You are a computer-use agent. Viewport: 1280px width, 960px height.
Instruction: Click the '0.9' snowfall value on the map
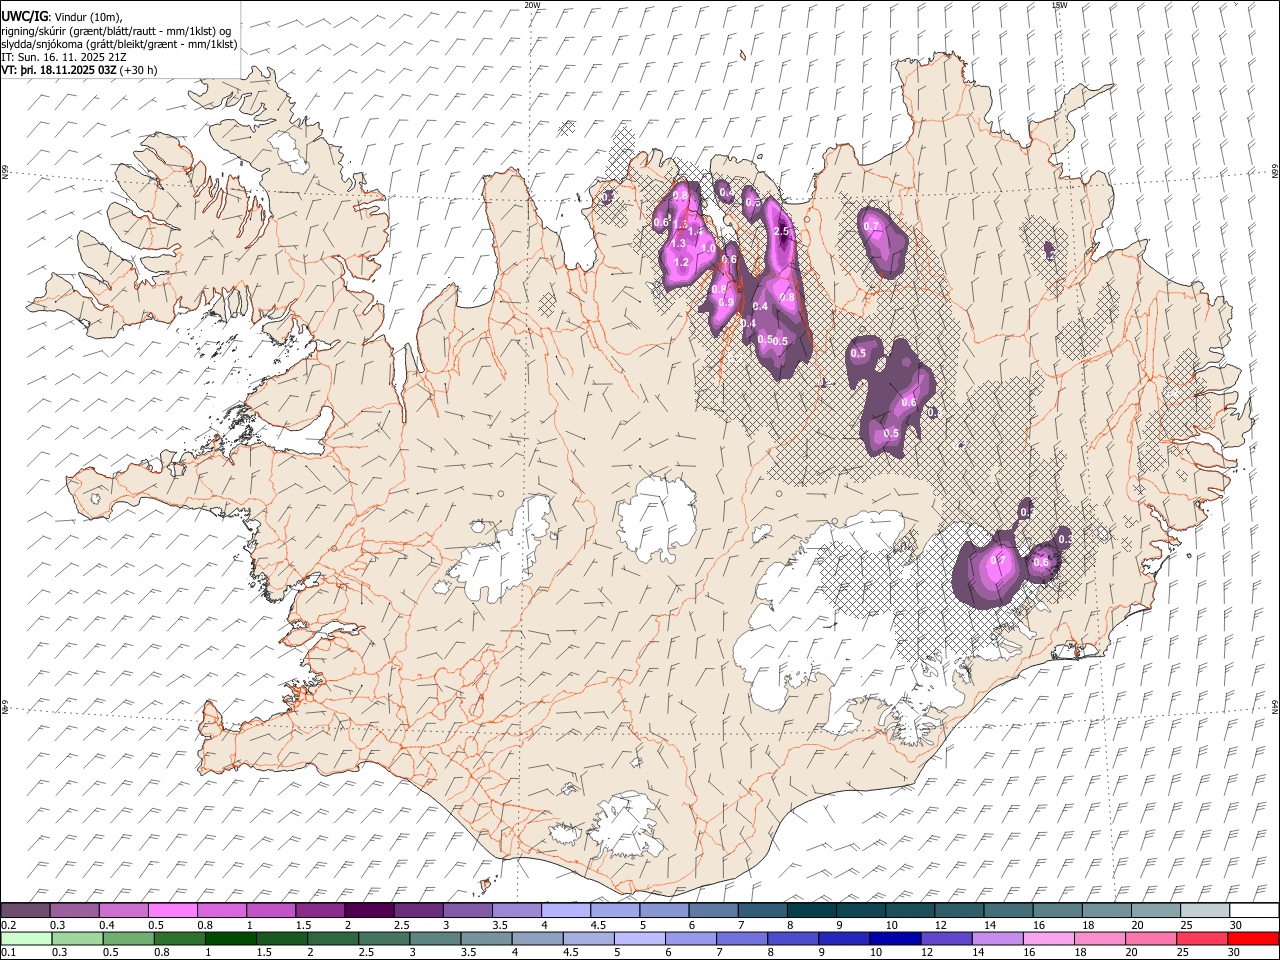click(x=726, y=302)
